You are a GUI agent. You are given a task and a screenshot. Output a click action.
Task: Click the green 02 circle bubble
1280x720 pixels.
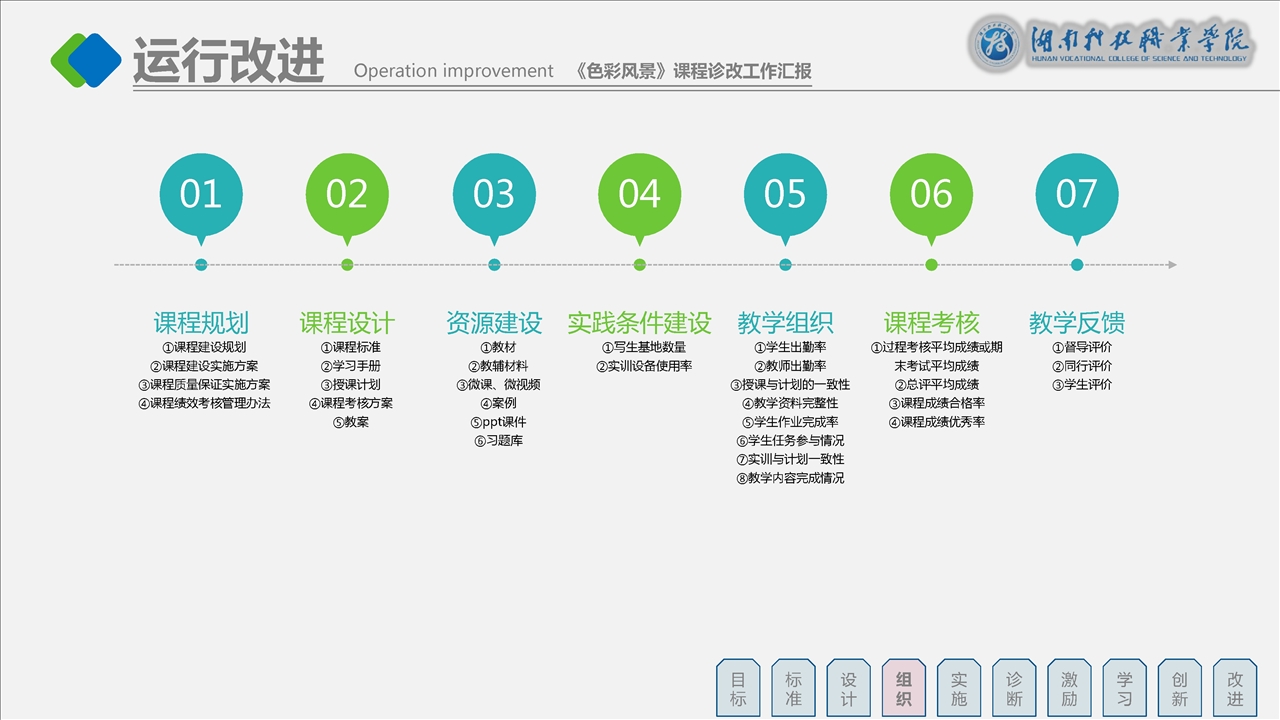[x=347, y=194]
